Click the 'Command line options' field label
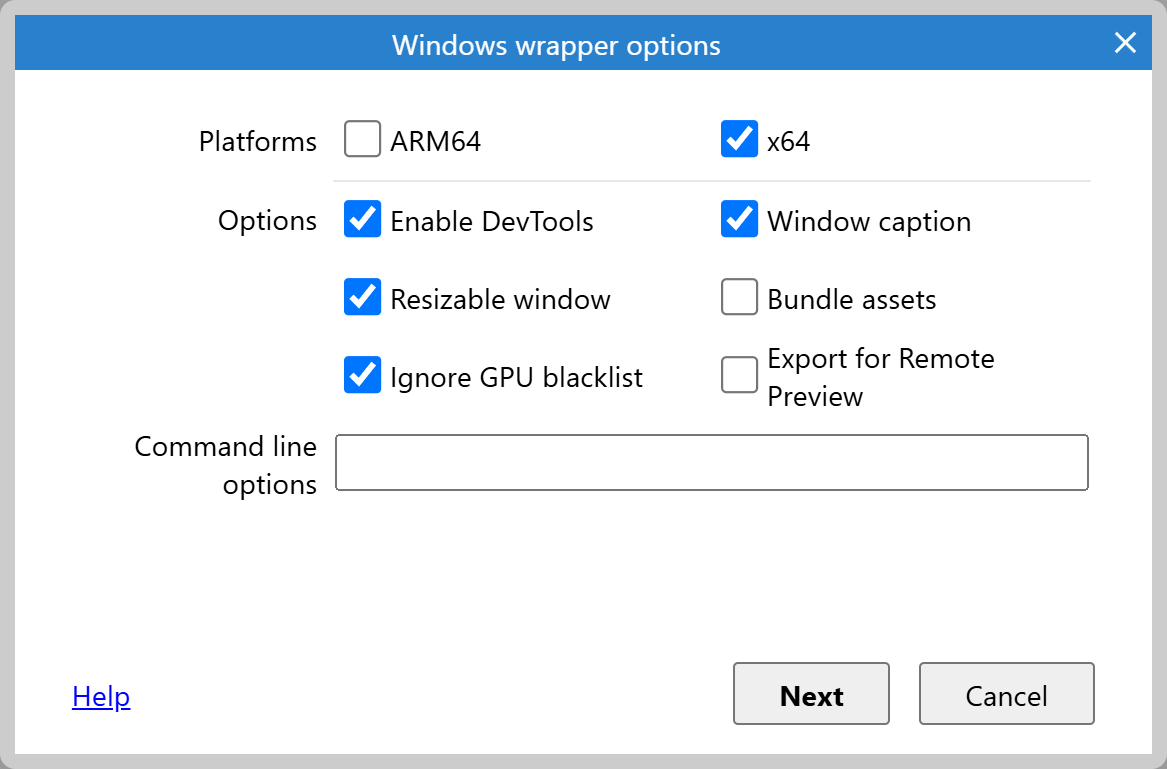 [226, 465]
